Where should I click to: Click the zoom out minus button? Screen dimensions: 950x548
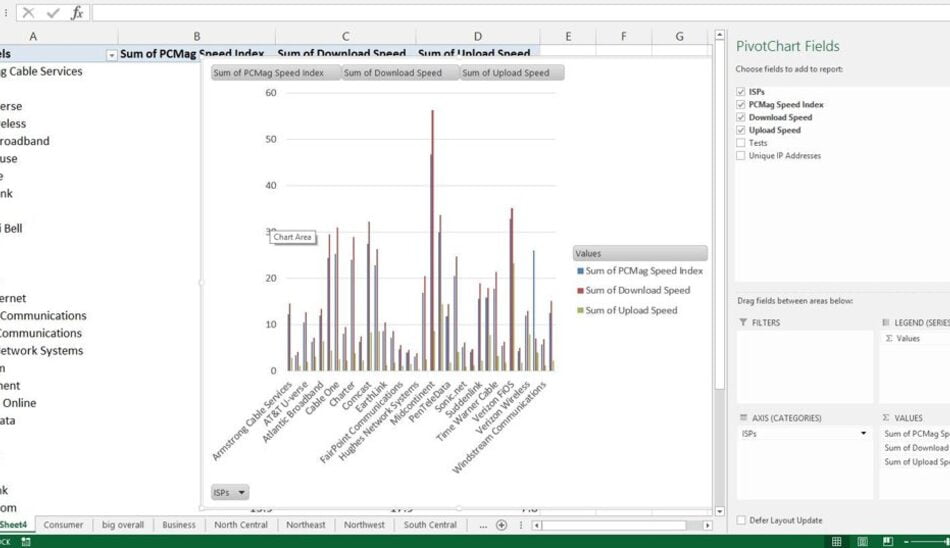[x=906, y=541]
